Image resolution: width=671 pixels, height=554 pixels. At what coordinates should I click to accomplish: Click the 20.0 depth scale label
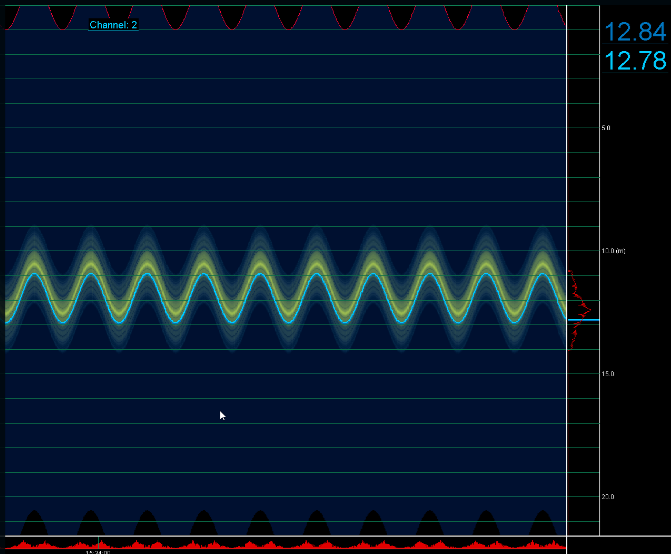pos(608,497)
